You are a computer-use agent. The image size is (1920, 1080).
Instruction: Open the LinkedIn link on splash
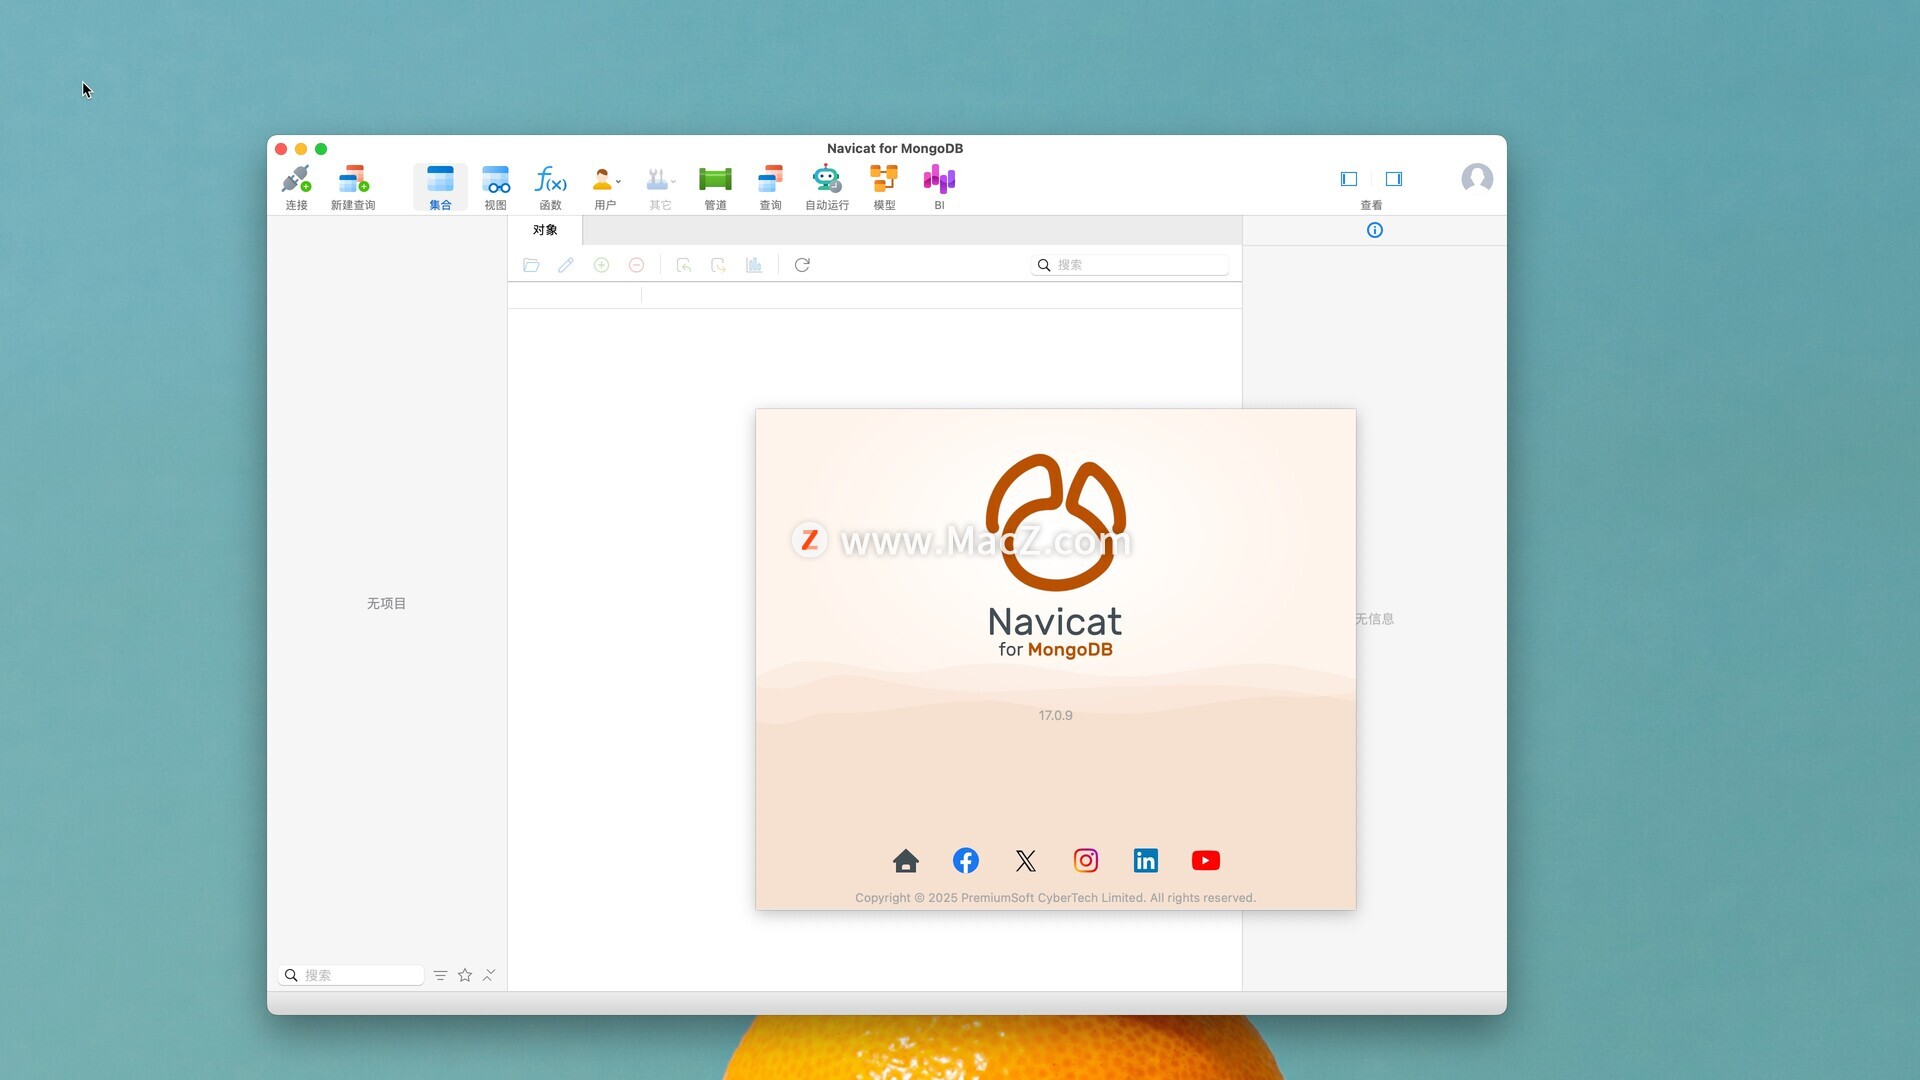[x=1146, y=861]
